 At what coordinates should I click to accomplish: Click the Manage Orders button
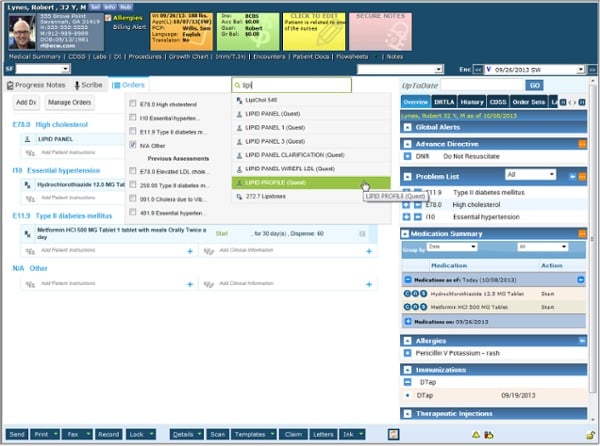pos(70,103)
